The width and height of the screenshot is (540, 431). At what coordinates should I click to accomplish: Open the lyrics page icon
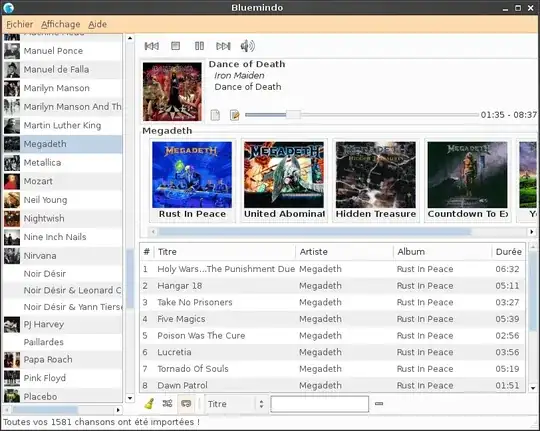tap(215, 115)
